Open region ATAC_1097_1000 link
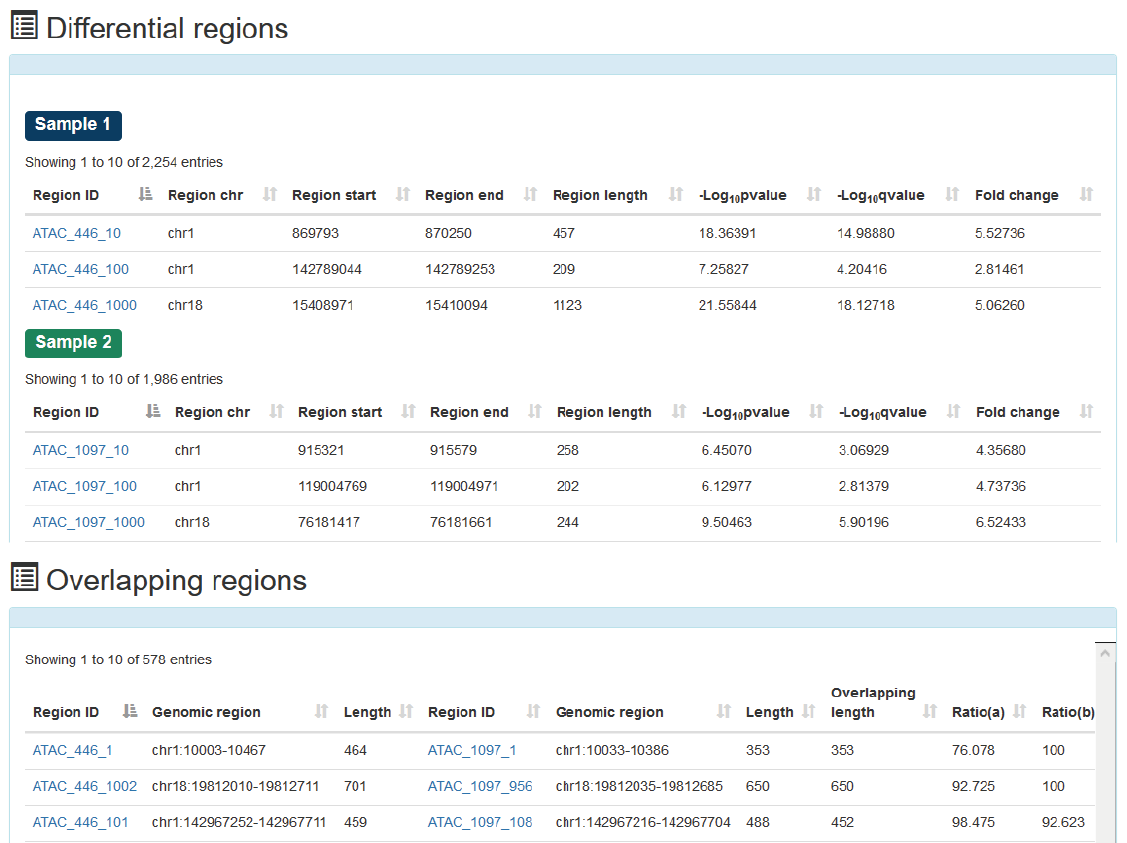Screen dimensions: 1127x843 click(x=88, y=522)
